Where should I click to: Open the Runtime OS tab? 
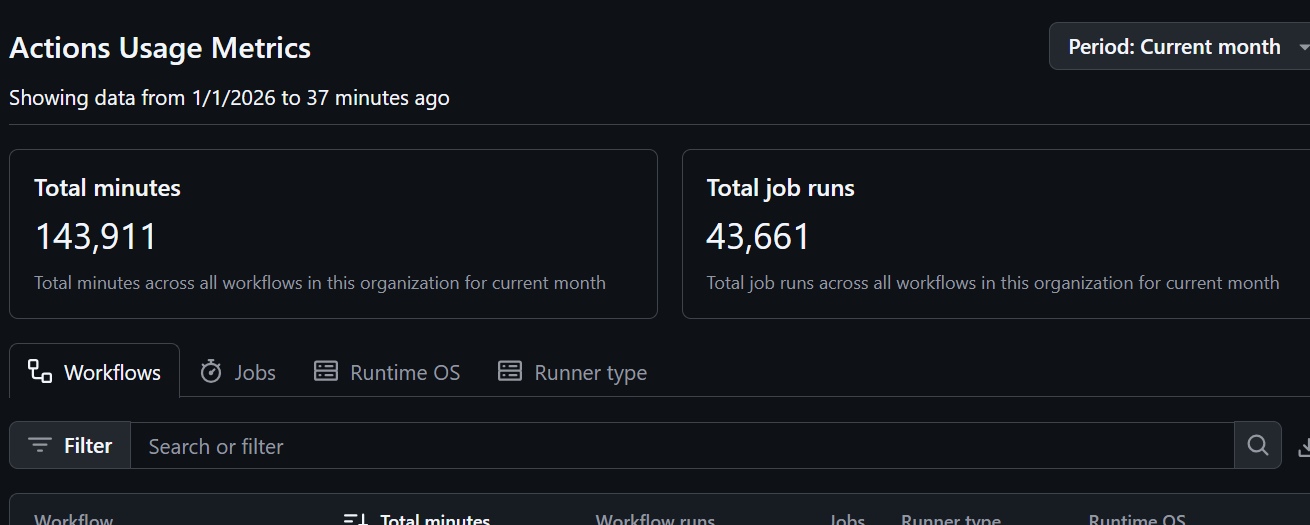click(x=405, y=373)
